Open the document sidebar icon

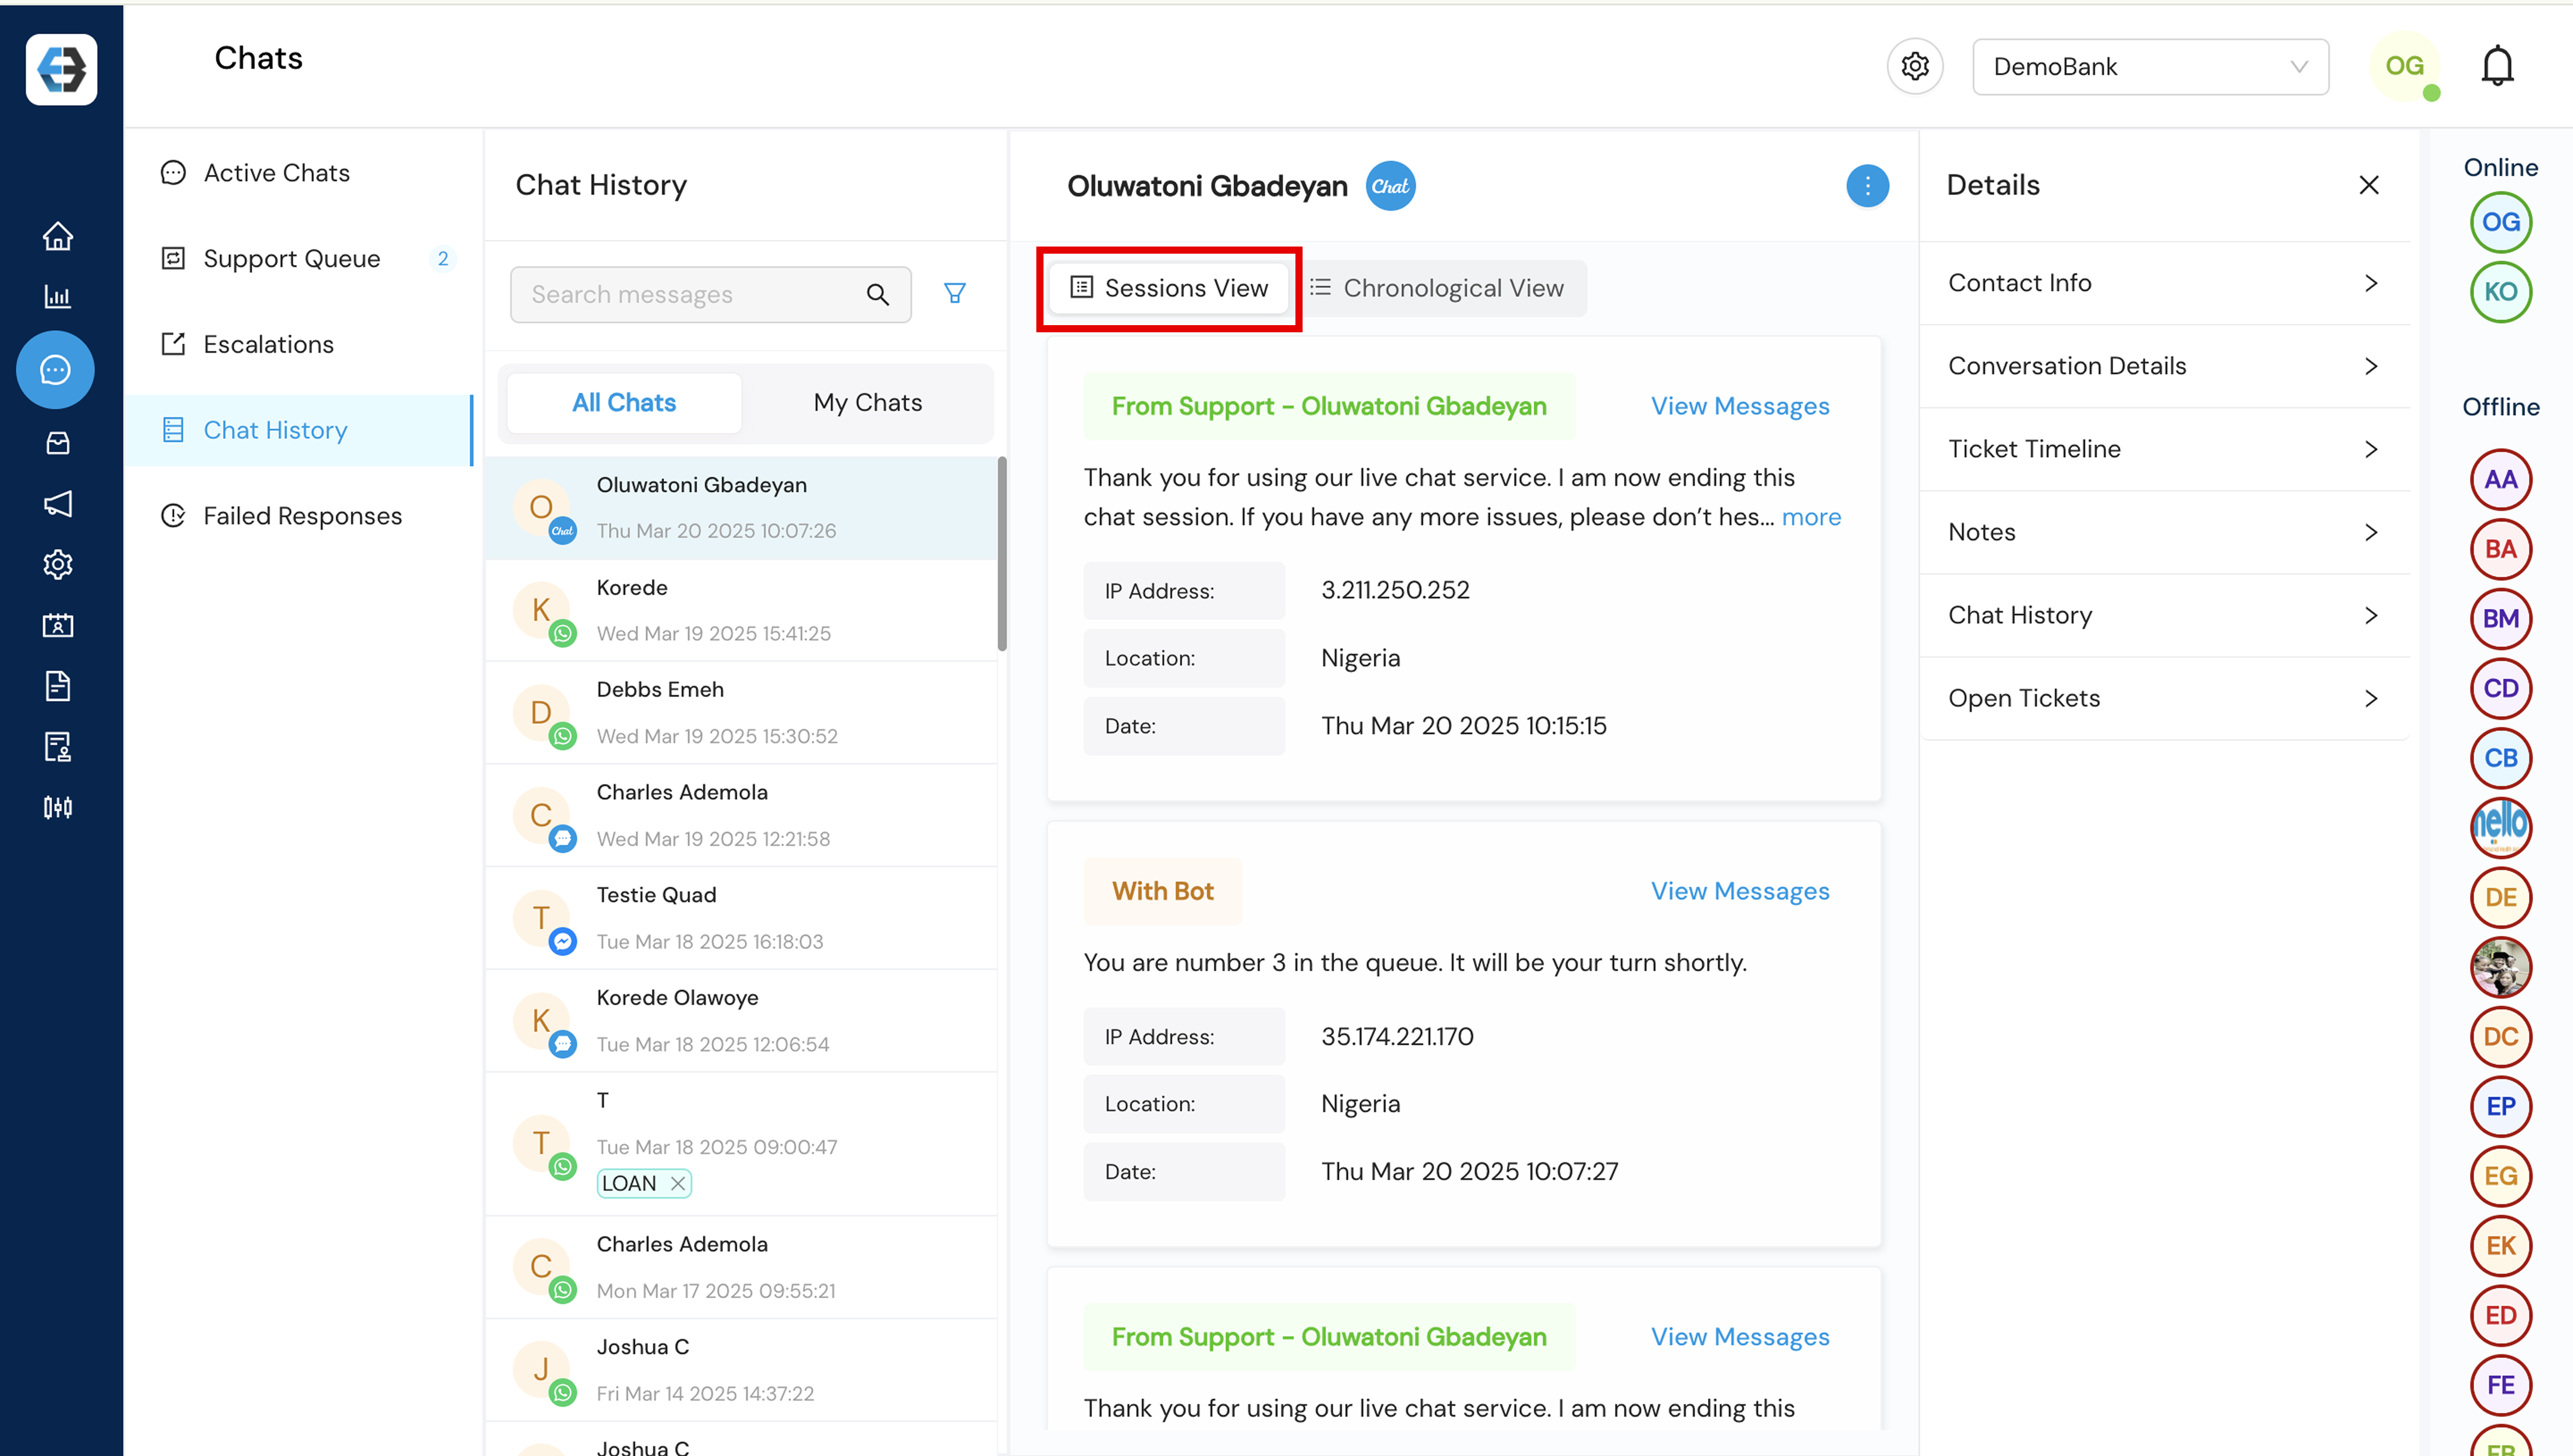click(x=57, y=686)
